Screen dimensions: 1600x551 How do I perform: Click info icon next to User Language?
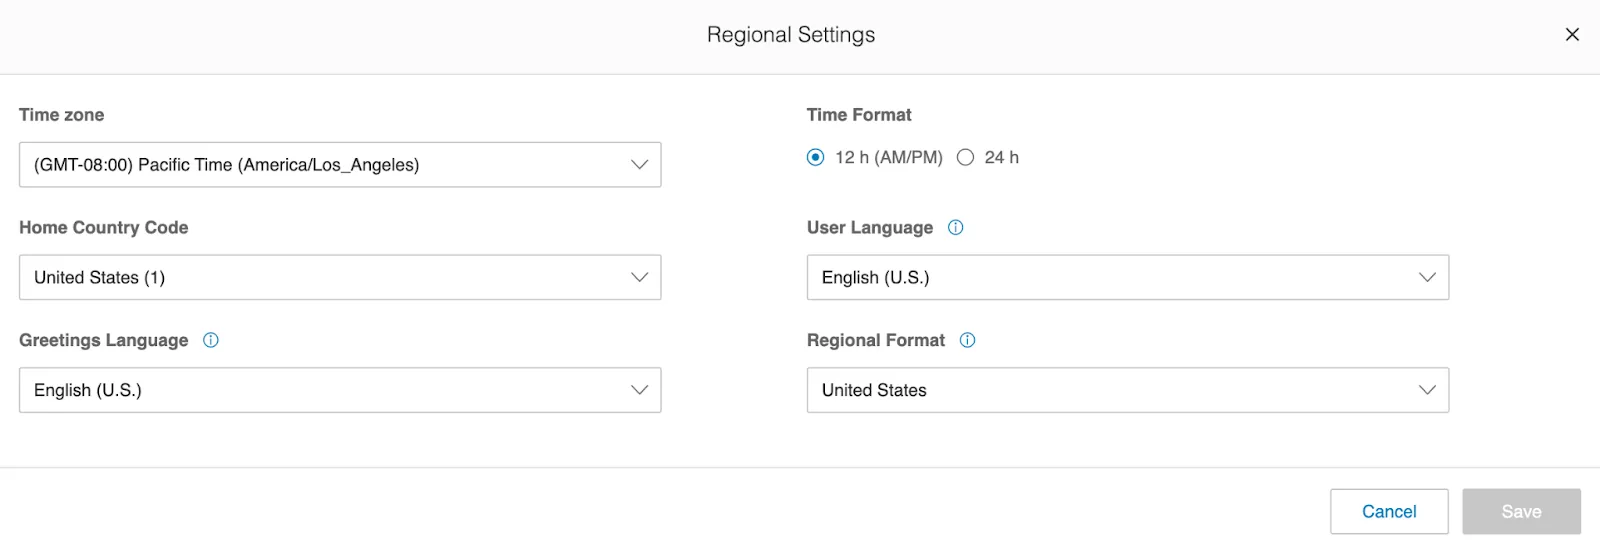click(956, 227)
